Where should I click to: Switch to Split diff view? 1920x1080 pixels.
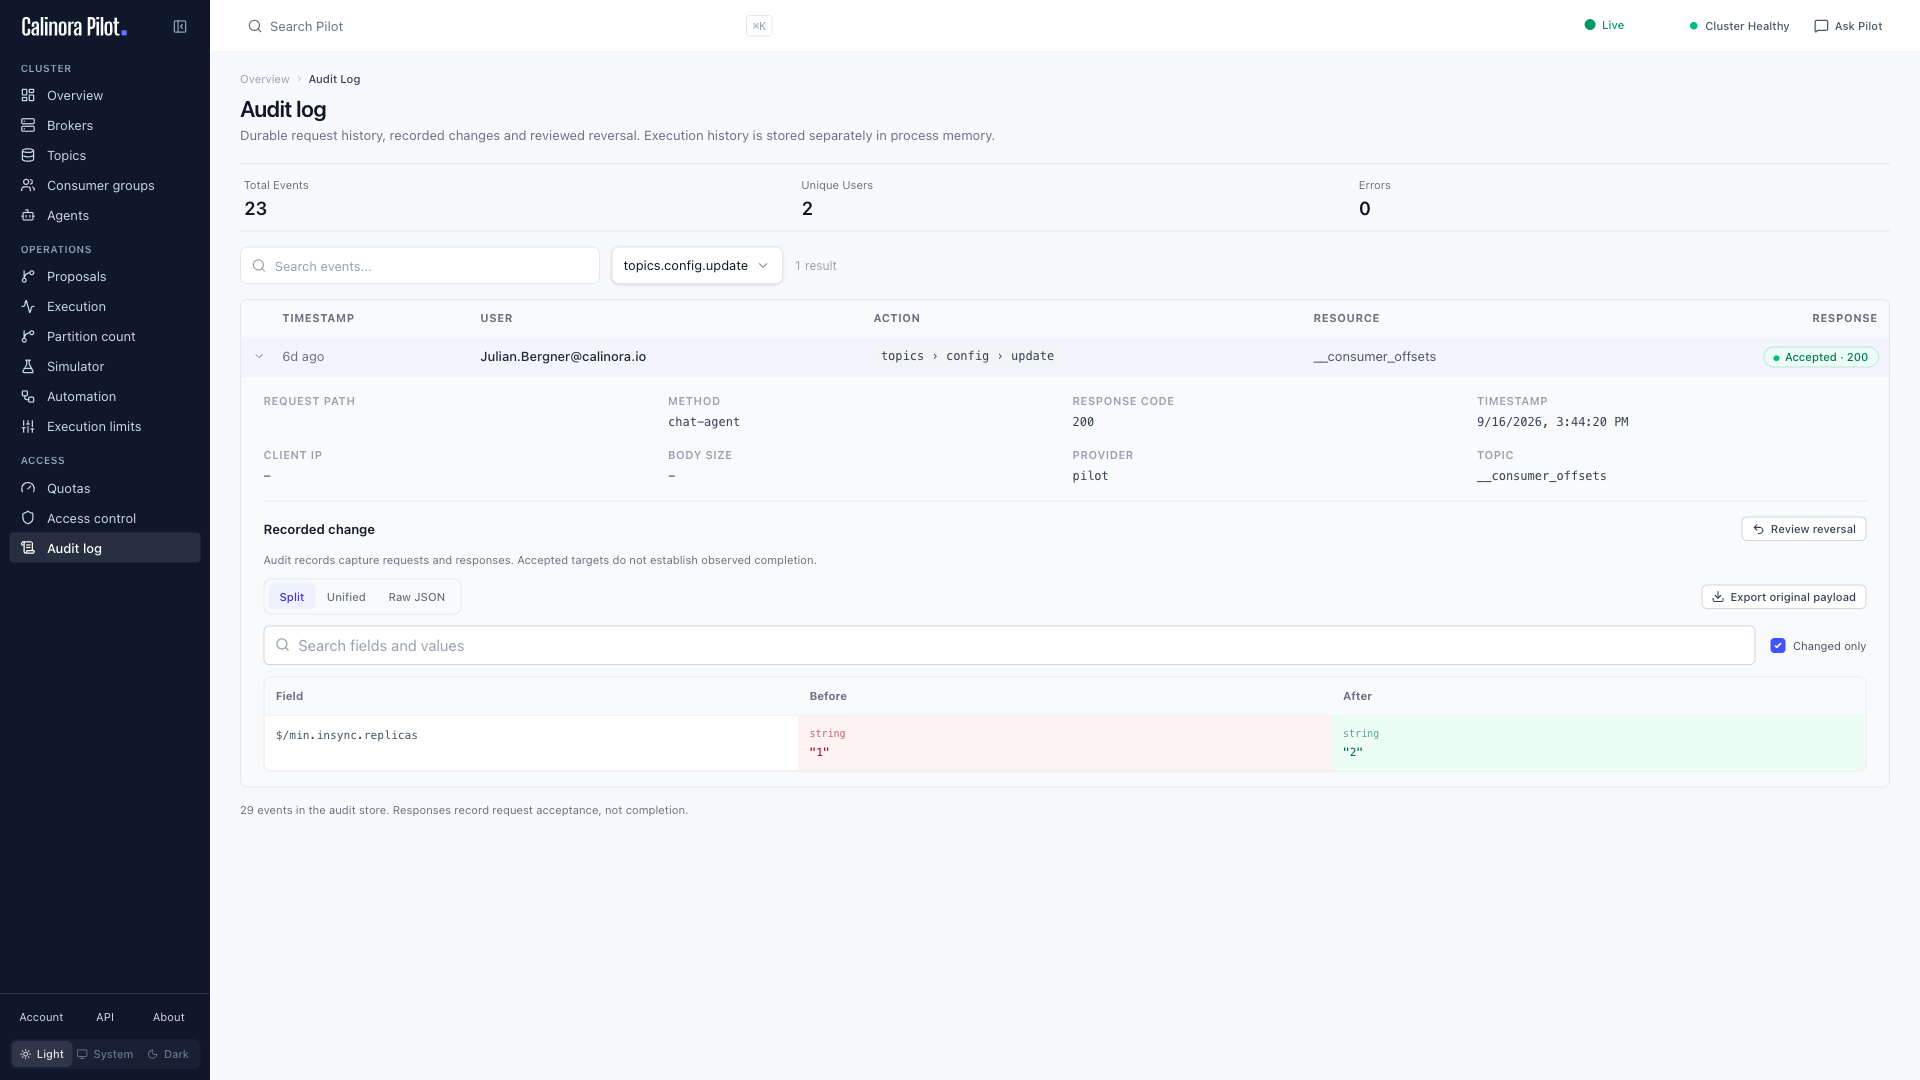pyautogui.click(x=292, y=597)
